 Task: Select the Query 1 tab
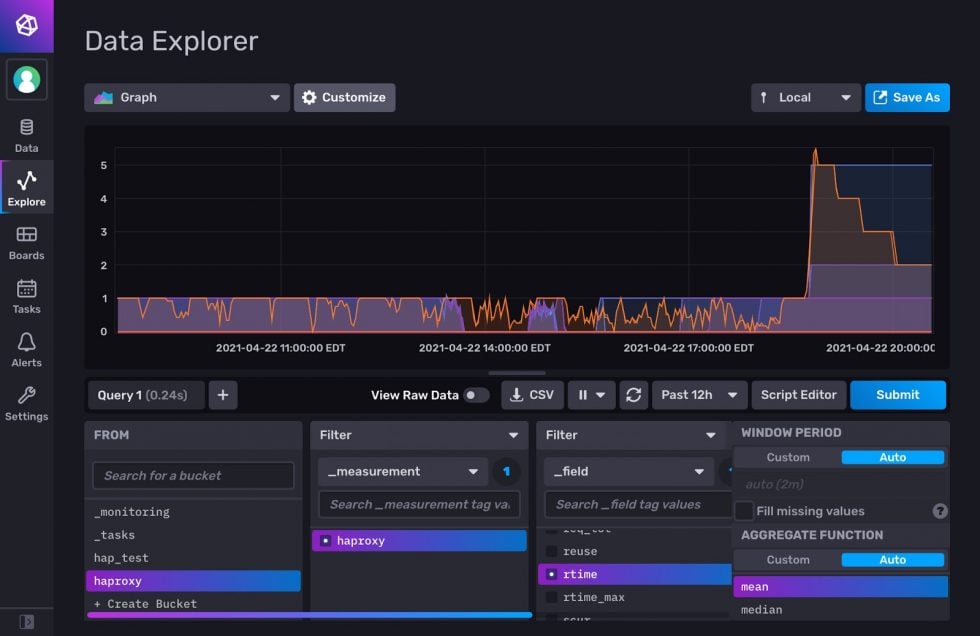pos(146,395)
